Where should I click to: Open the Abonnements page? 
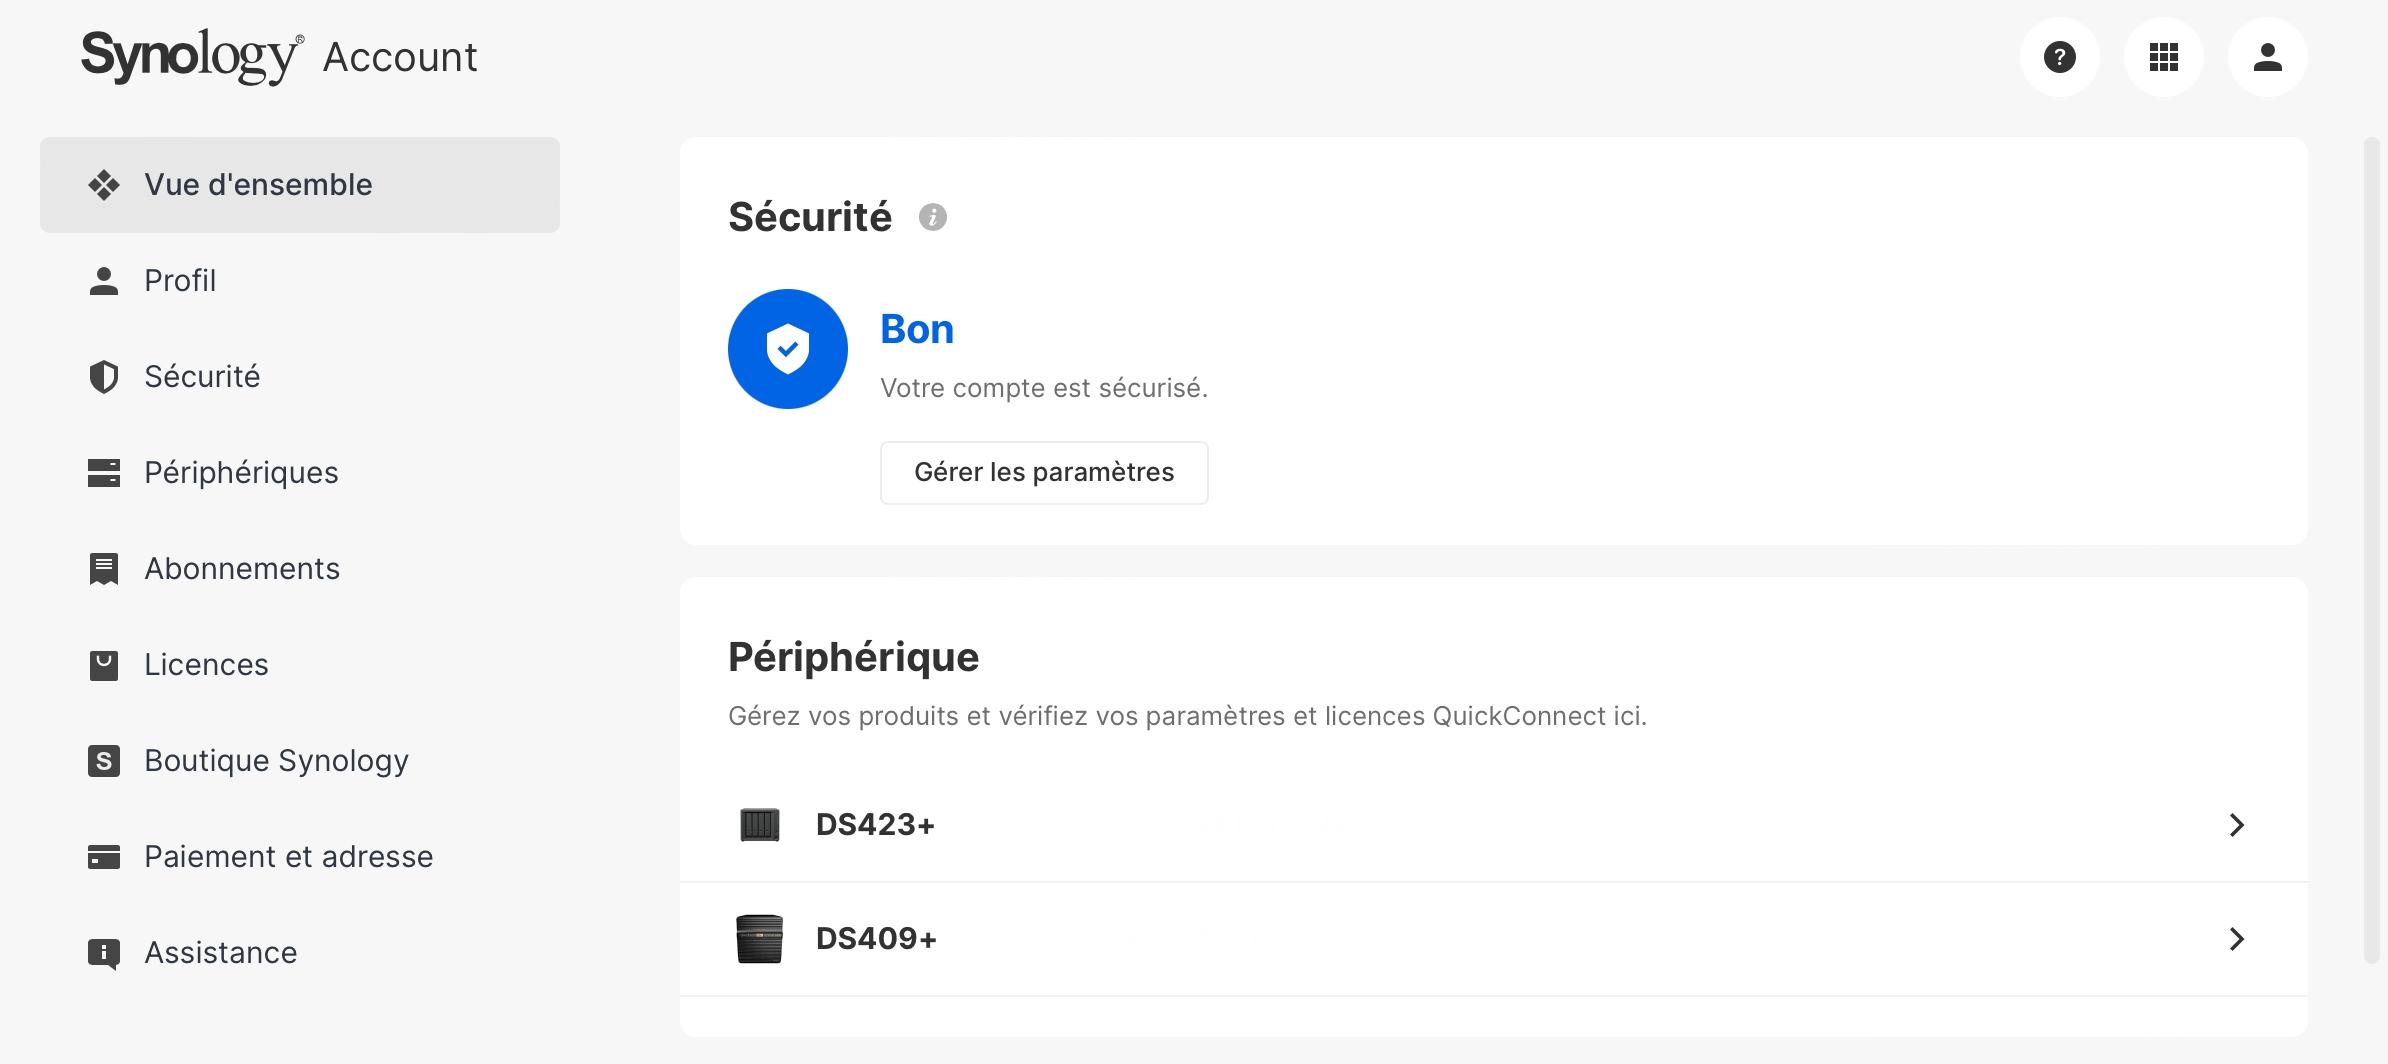(242, 569)
